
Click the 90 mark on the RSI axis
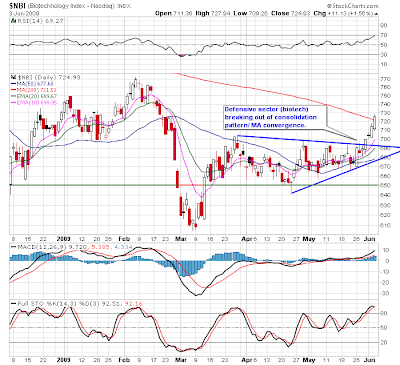point(384,26)
